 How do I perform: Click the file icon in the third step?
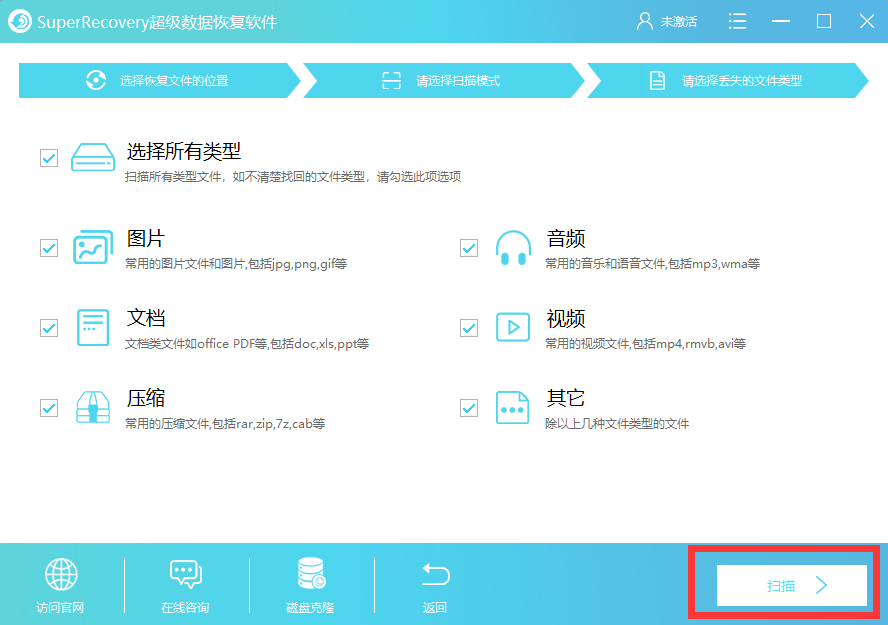(x=657, y=80)
